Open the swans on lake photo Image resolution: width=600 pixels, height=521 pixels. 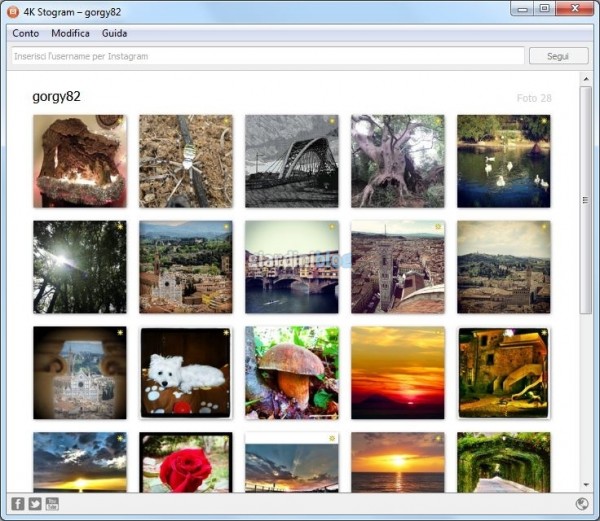pyautogui.click(x=504, y=160)
